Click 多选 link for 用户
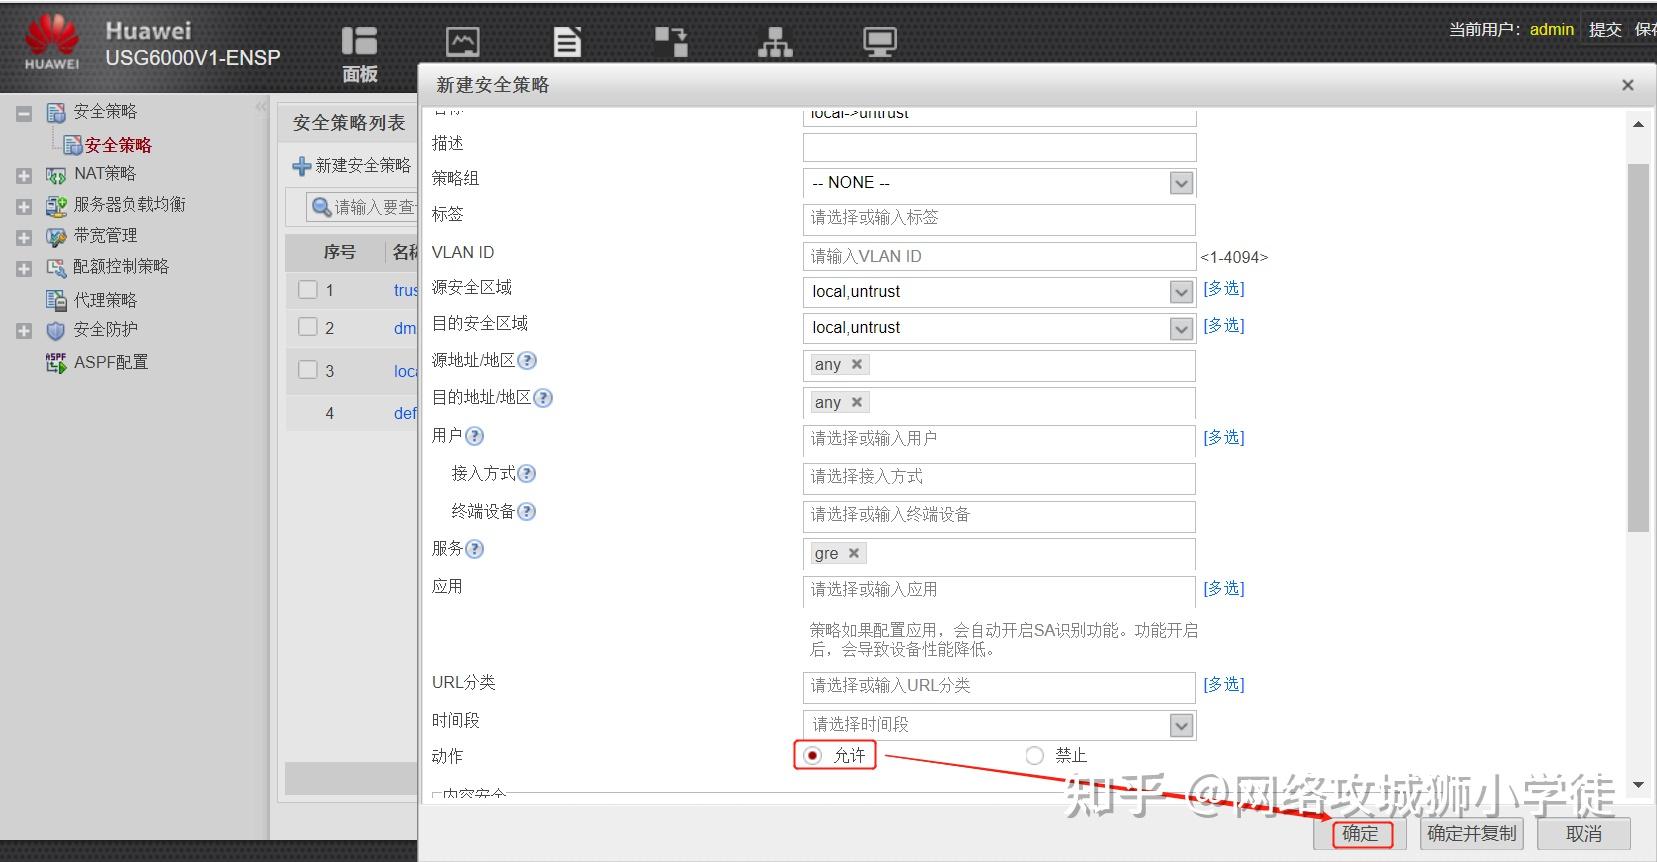1657x862 pixels. pos(1224,438)
